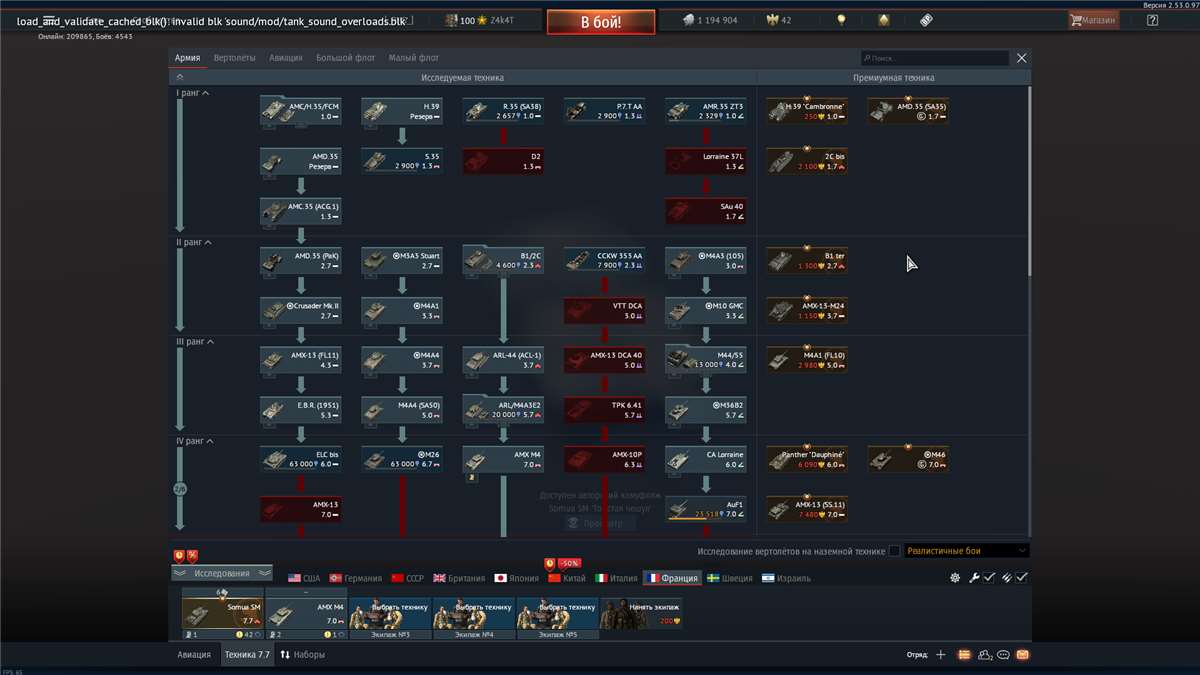The width and height of the screenshot is (1200, 675).
Task: Select the Германия nation tab
Action: tap(356, 578)
